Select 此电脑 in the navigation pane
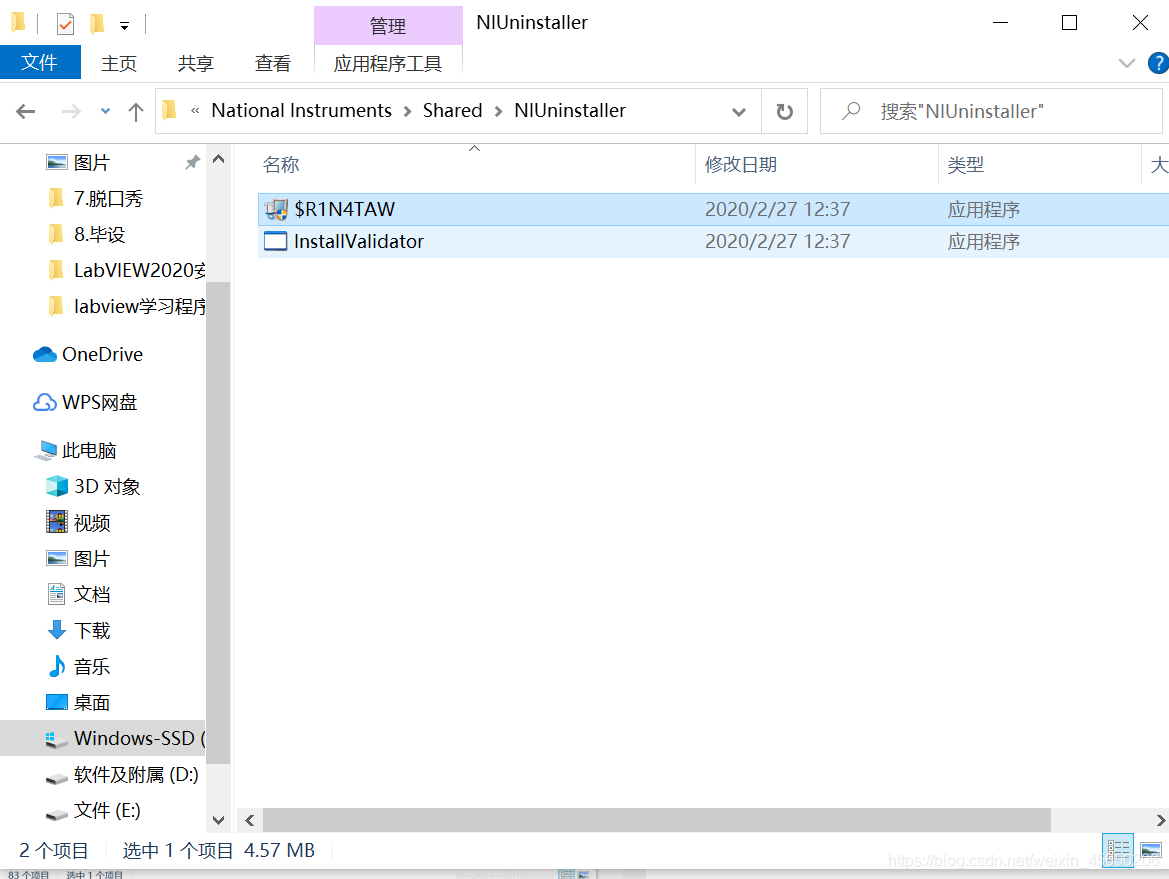 (x=76, y=450)
